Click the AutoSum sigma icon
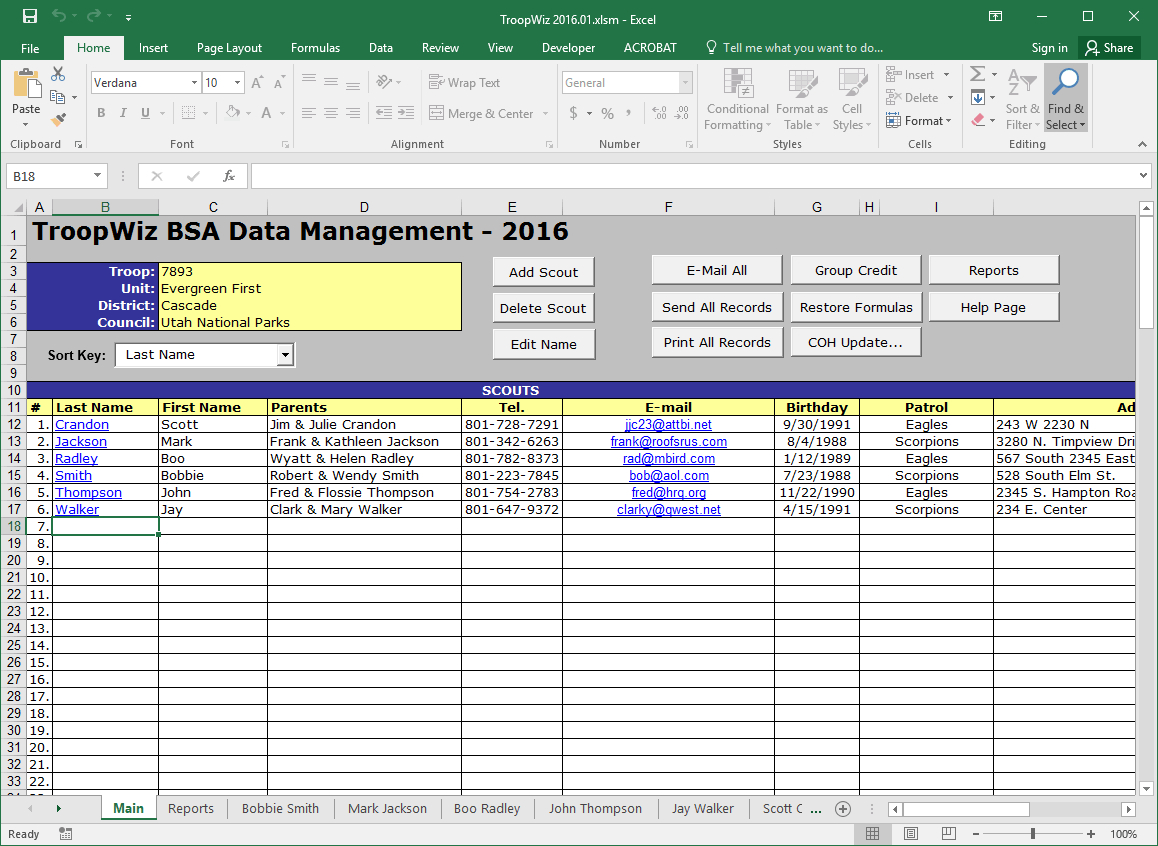Screen dimensions: 1158x846 (977, 74)
